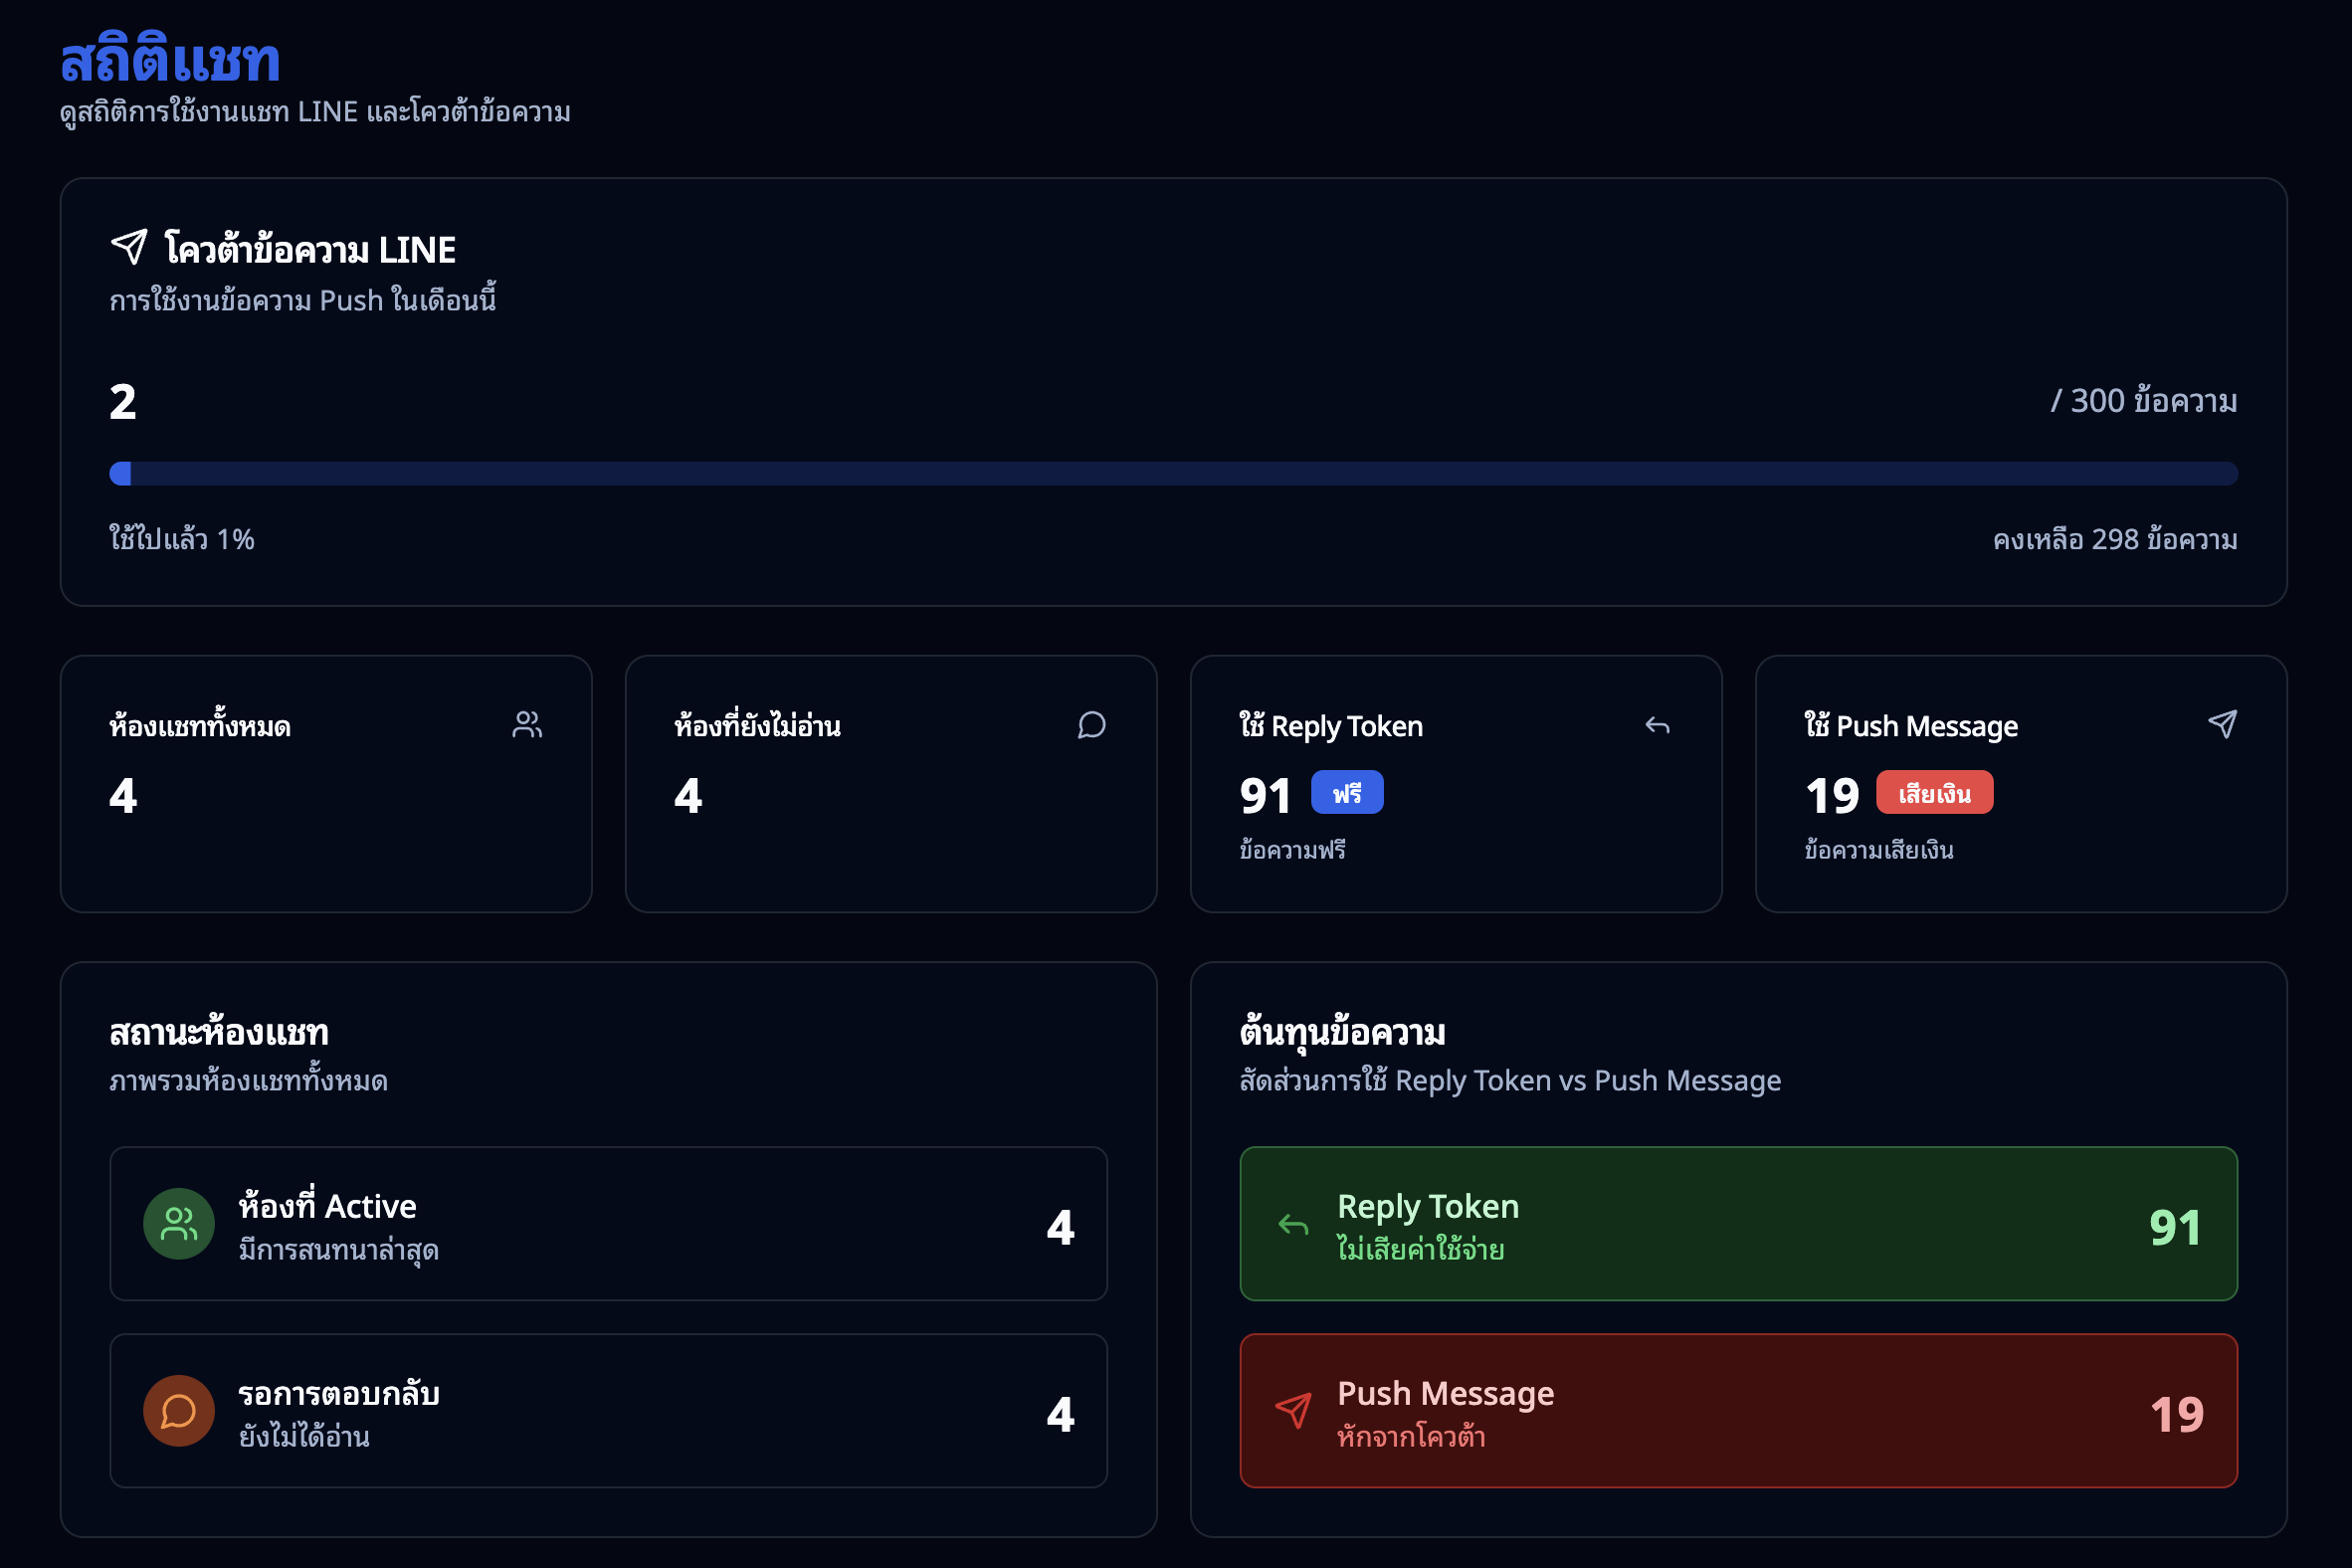The width and height of the screenshot is (2352, 1568).
Task: Click the reply arrow icon in Reply Token card
Action: click(x=1657, y=726)
